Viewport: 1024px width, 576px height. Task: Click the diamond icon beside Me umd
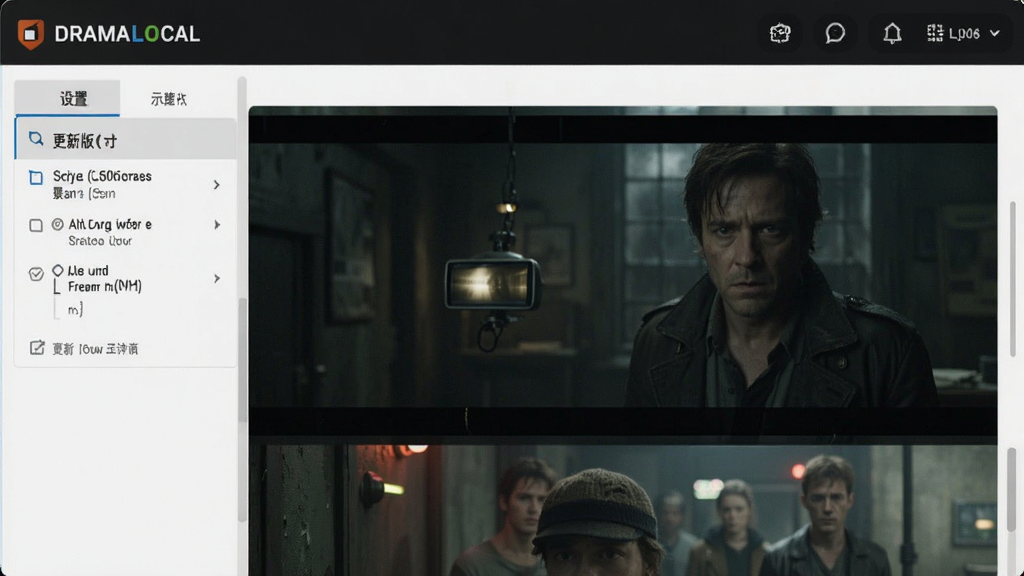pyautogui.click(x=57, y=270)
